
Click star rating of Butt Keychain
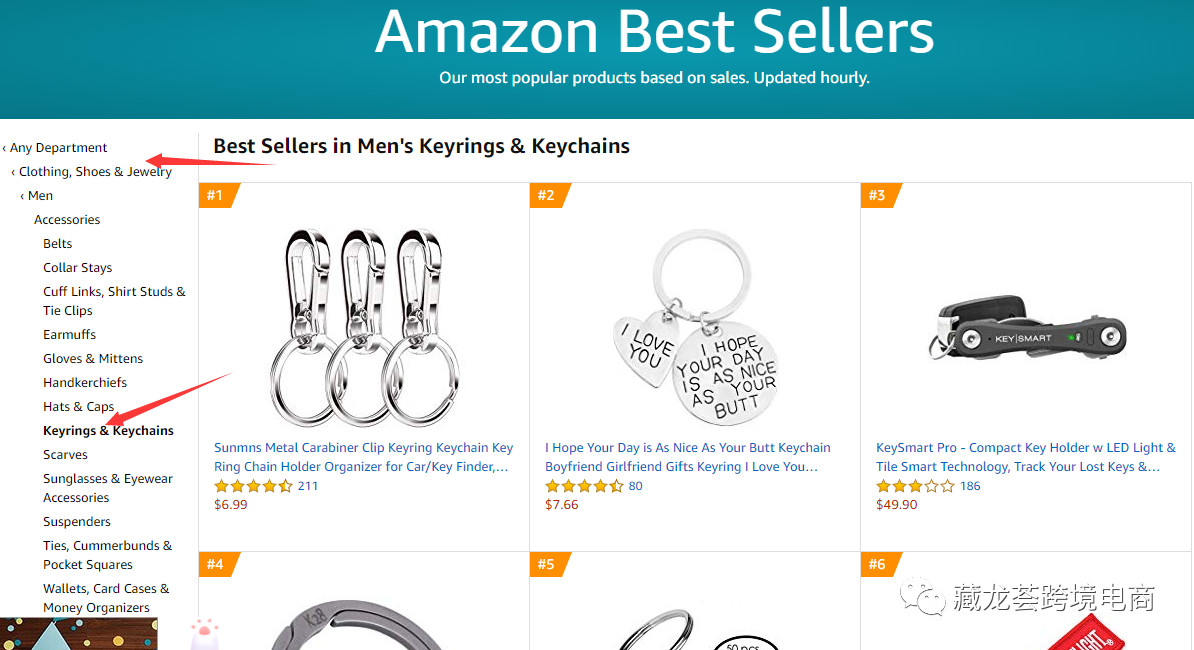click(x=584, y=486)
